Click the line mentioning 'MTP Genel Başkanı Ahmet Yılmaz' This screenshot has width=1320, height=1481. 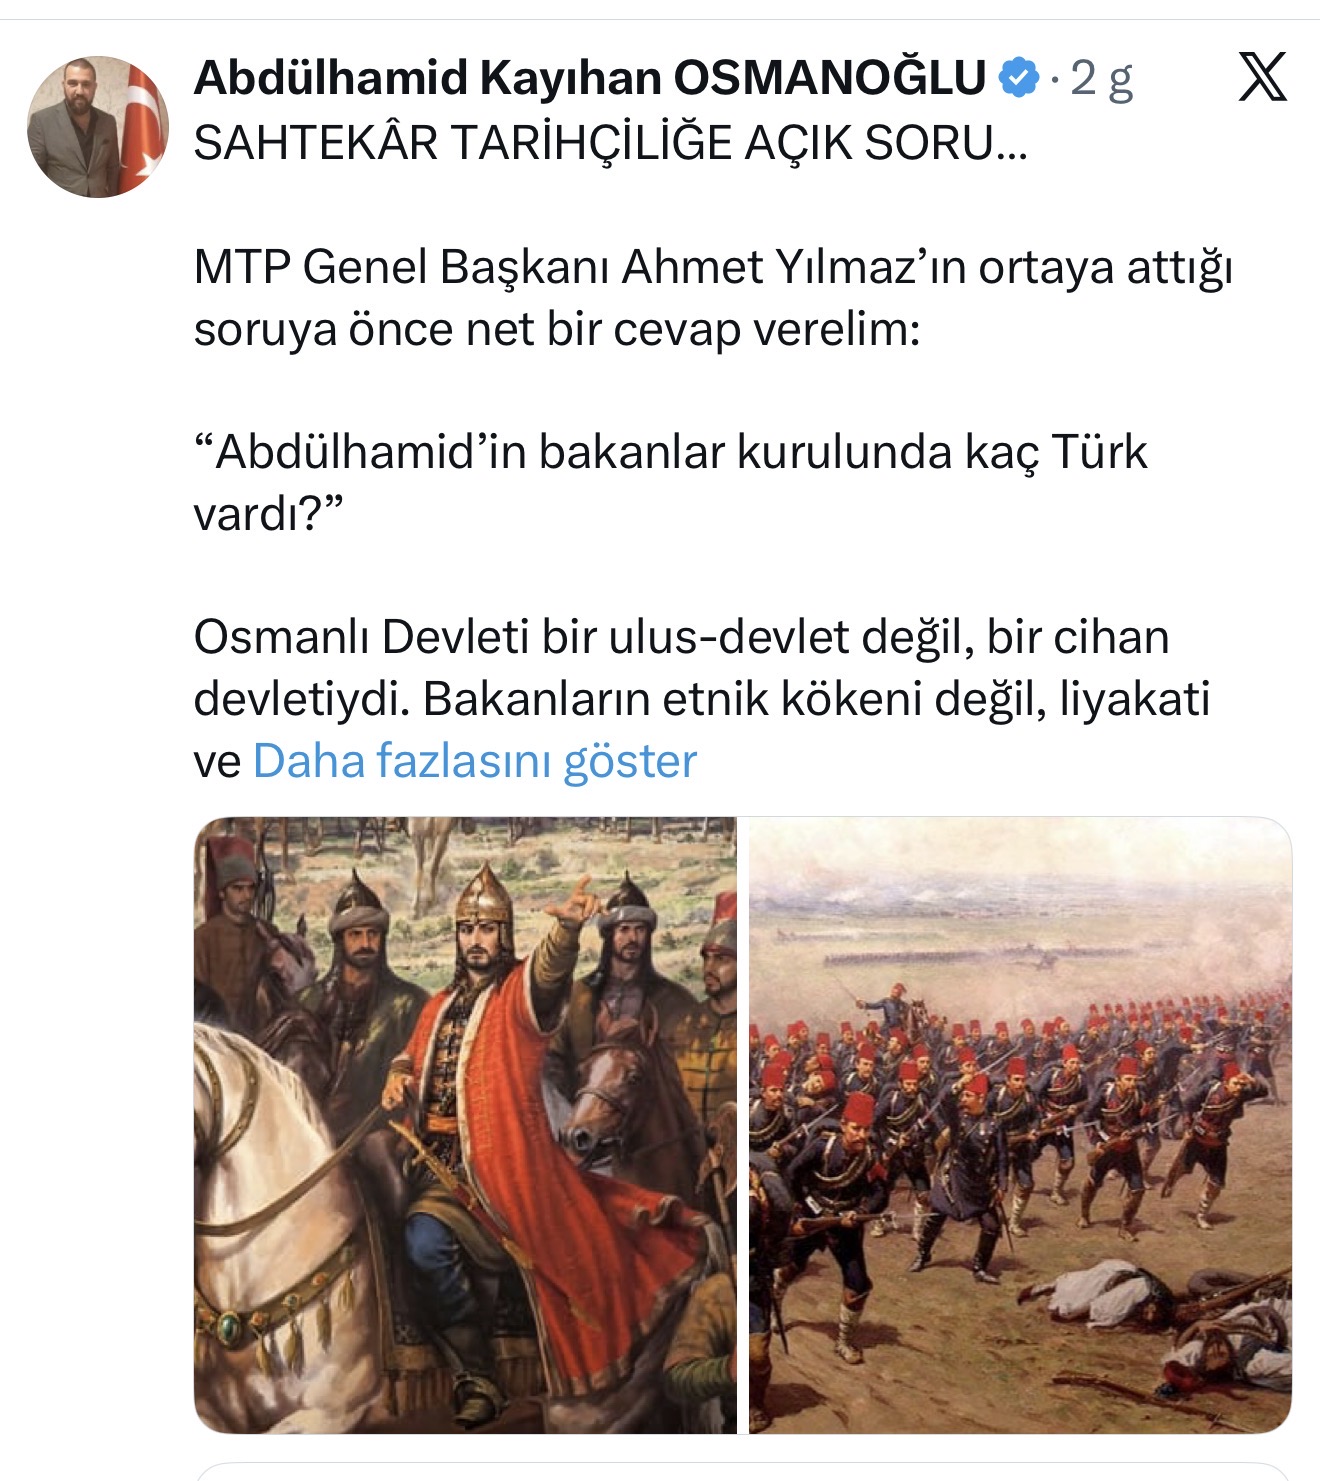[713, 267]
